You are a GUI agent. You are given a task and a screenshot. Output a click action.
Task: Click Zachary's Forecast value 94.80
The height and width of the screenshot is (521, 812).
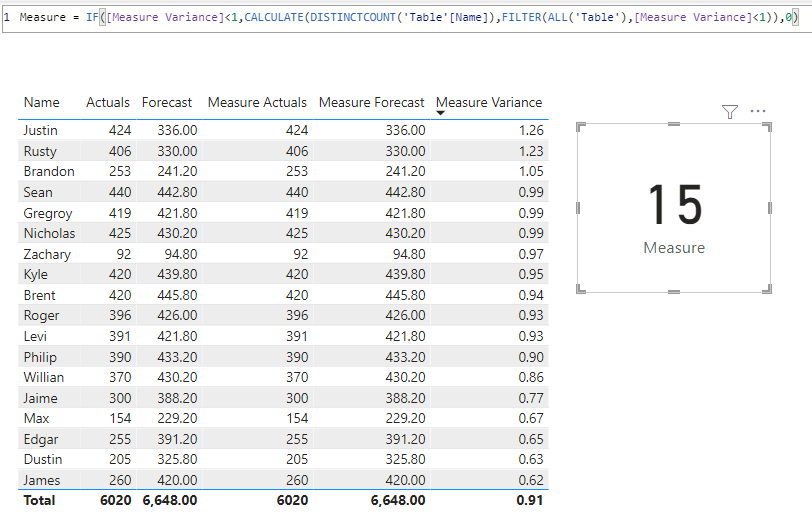tap(181, 254)
